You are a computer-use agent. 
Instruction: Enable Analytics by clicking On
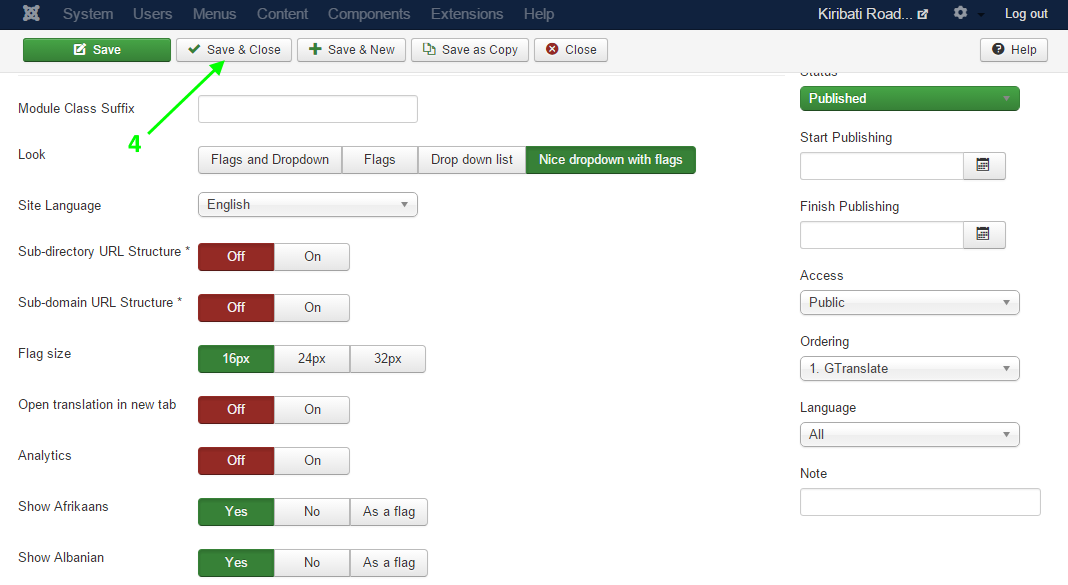[312, 461]
